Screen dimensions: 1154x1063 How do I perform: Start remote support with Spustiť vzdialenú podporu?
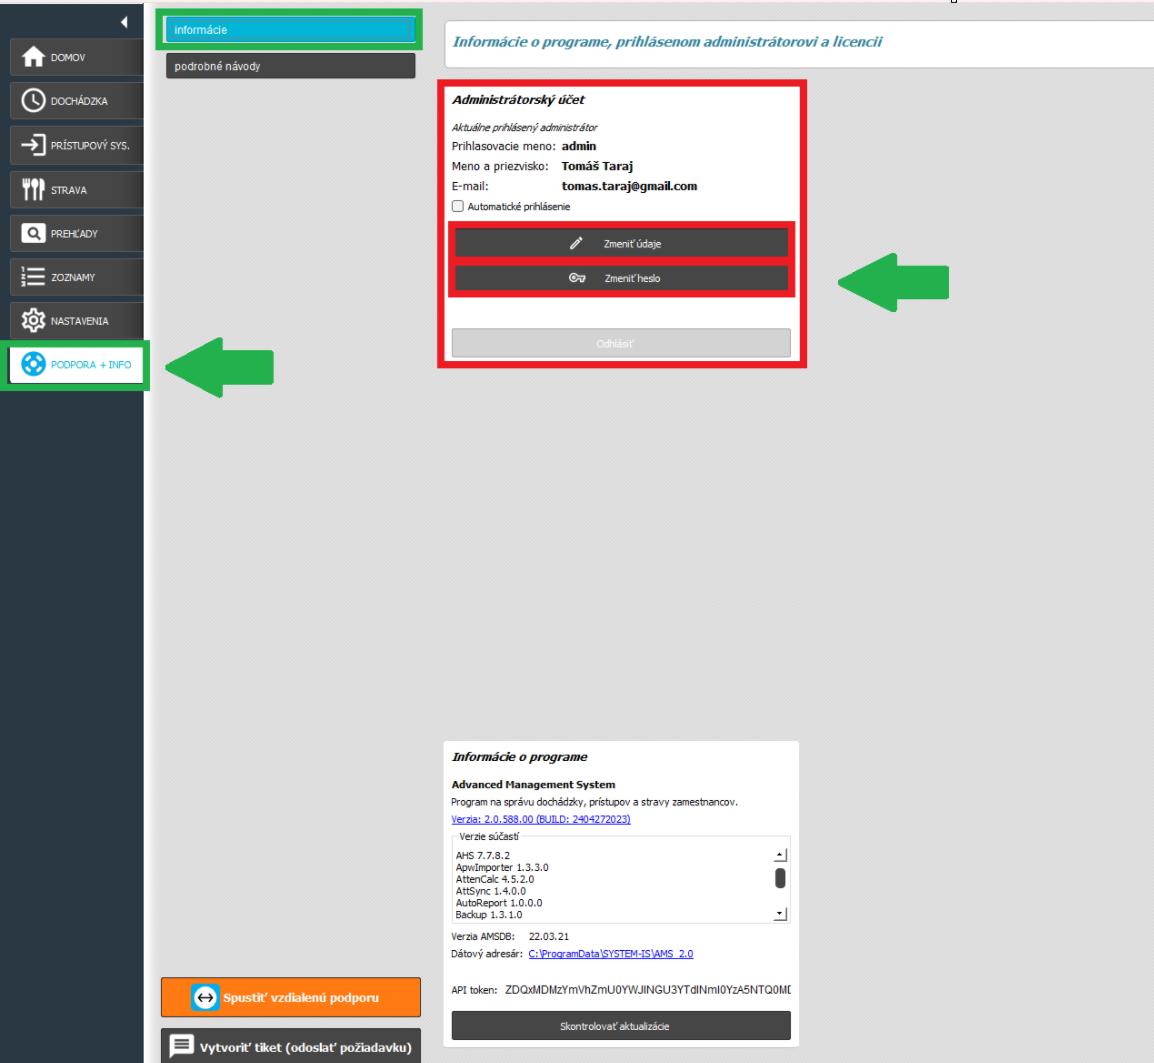[290, 997]
